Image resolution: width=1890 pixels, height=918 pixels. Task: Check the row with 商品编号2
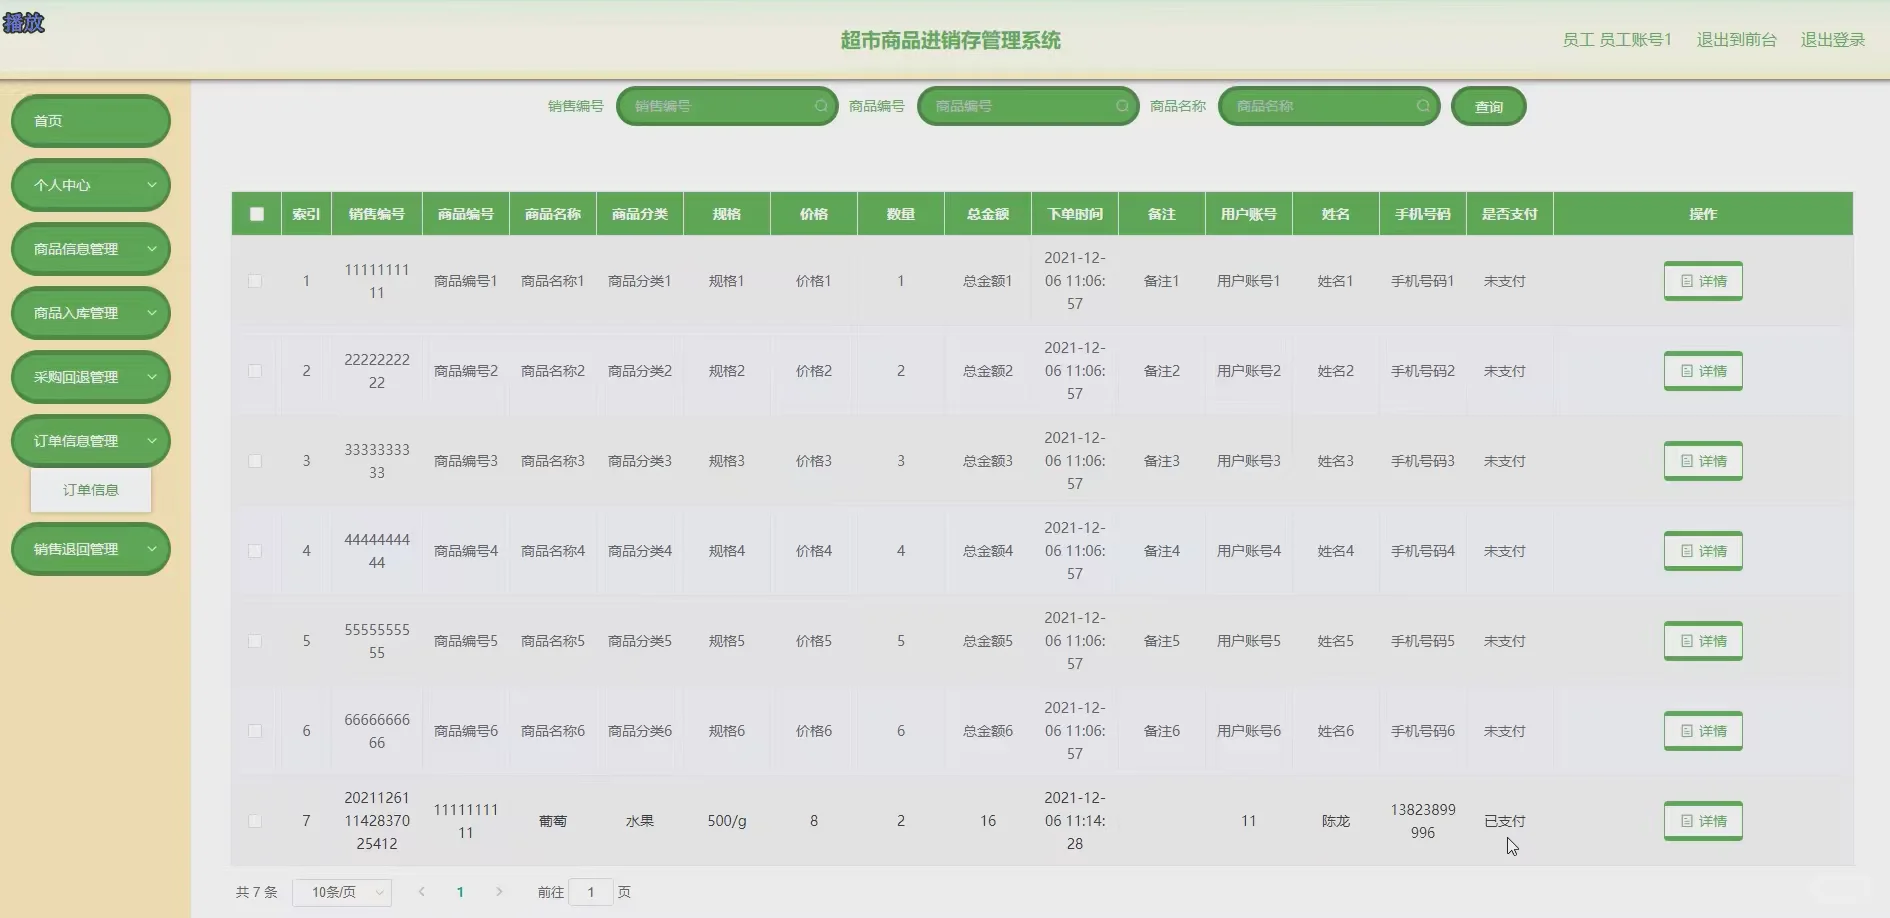coord(255,371)
